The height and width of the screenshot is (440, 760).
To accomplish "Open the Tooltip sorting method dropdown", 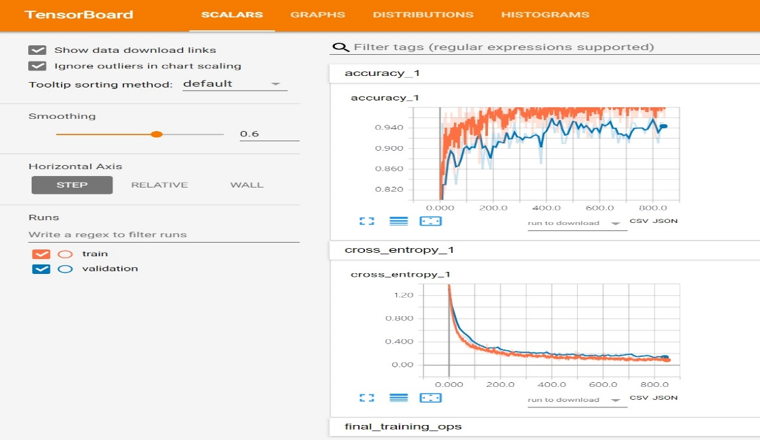I will pyautogui.click(x=232, y=84).
